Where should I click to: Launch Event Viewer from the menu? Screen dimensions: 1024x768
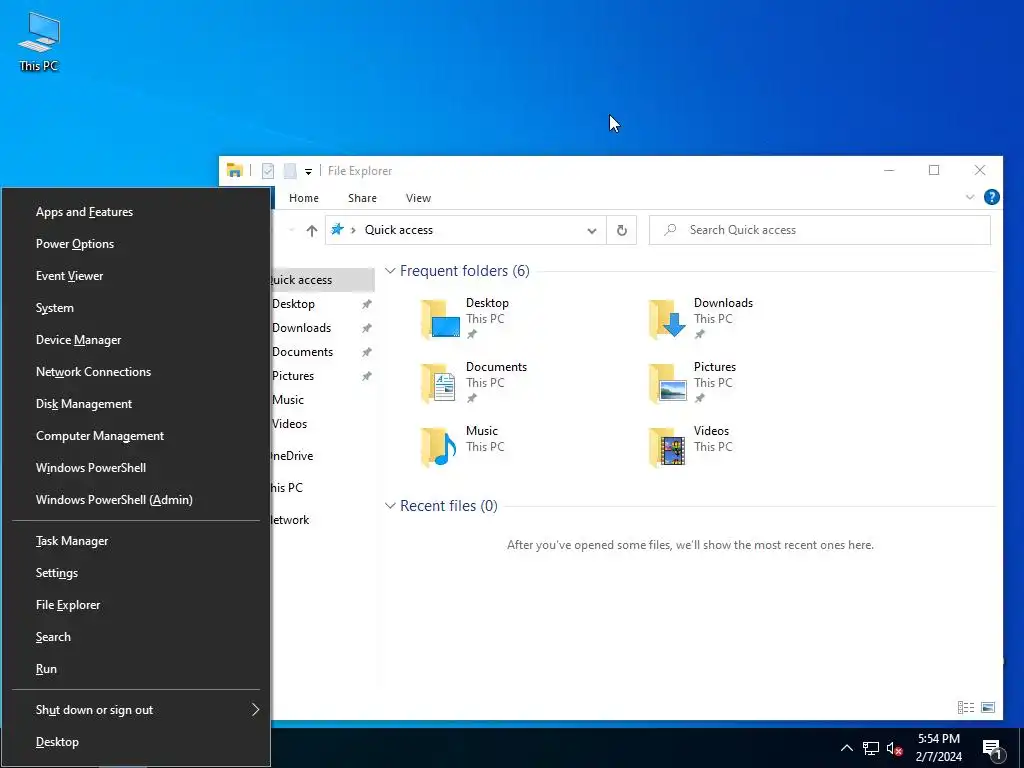point(136,276)
